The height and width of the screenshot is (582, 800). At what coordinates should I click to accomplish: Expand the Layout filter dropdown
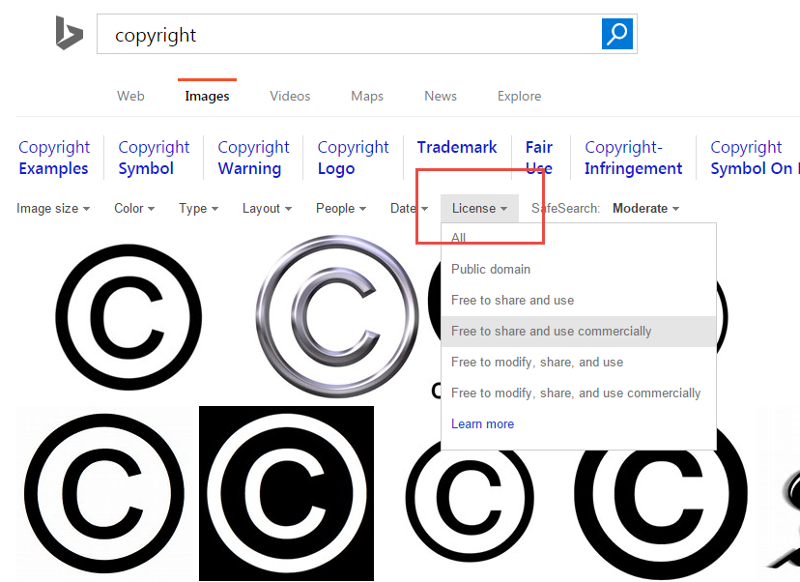click(x=266, y=209)
